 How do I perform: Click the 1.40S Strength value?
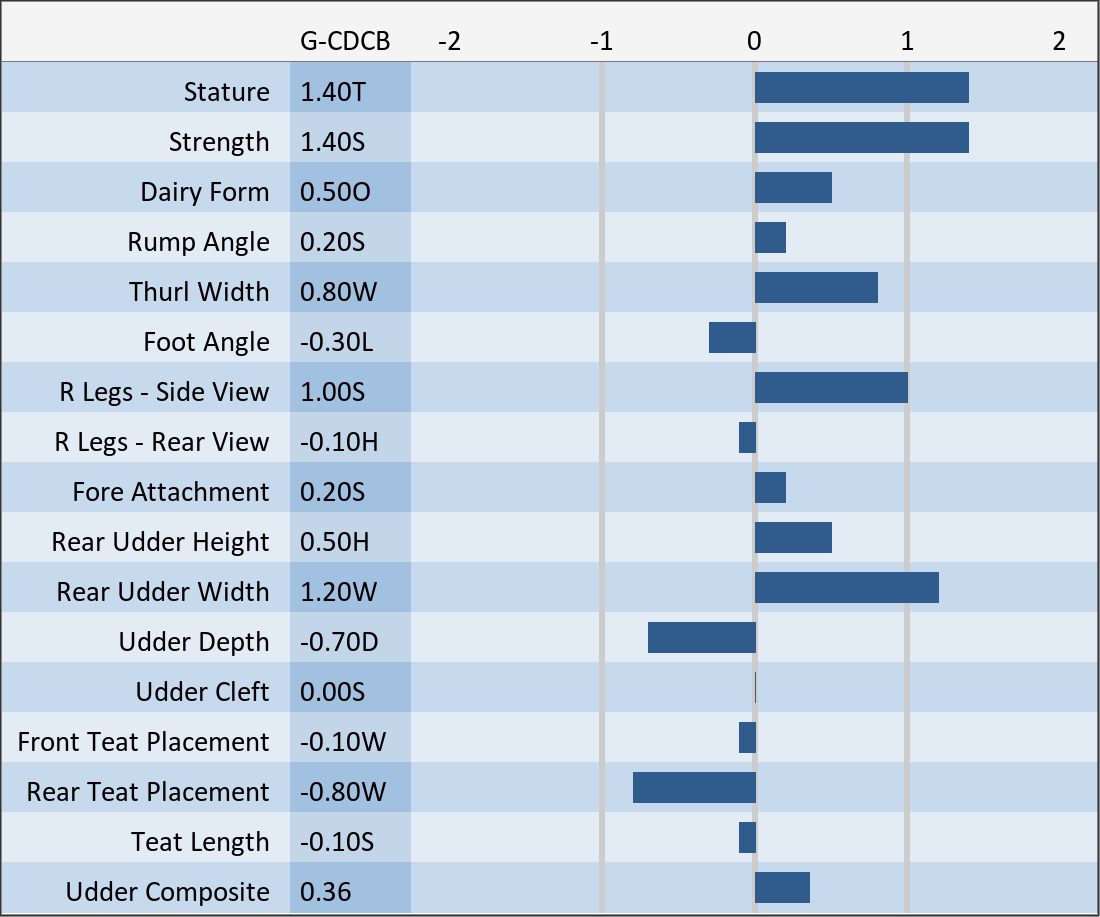pyautogui.click(x=333, y=142)
